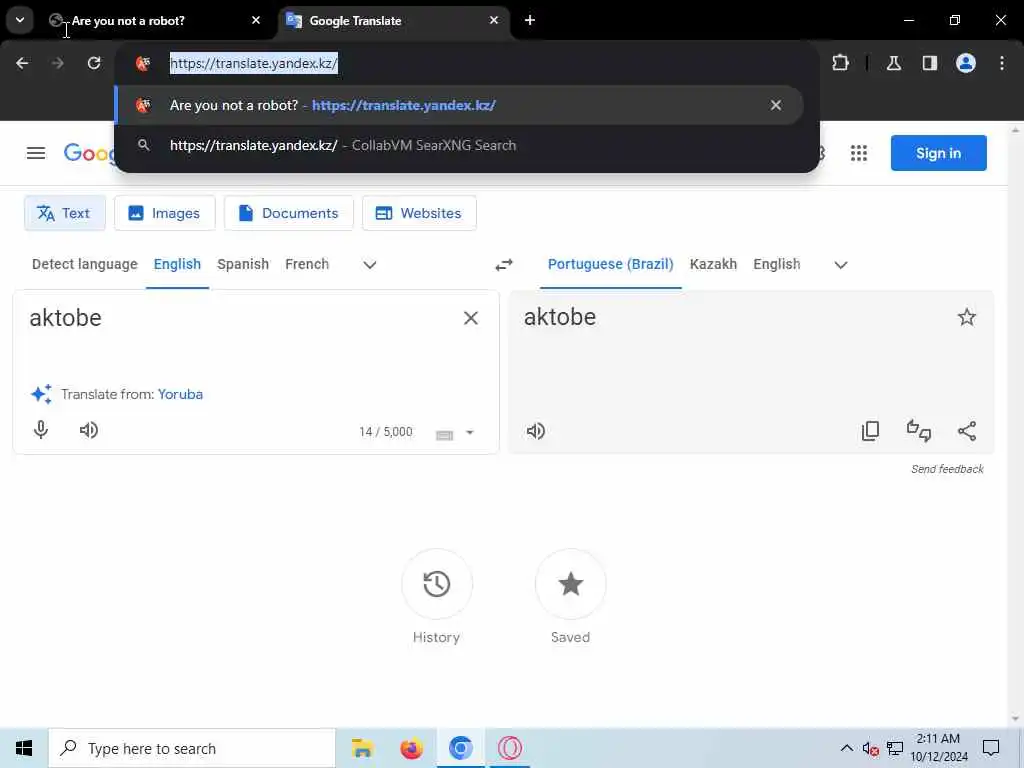Open a new browser tab
The image size is (1024, 768).
pyautogui.click(x=530, y=20)
